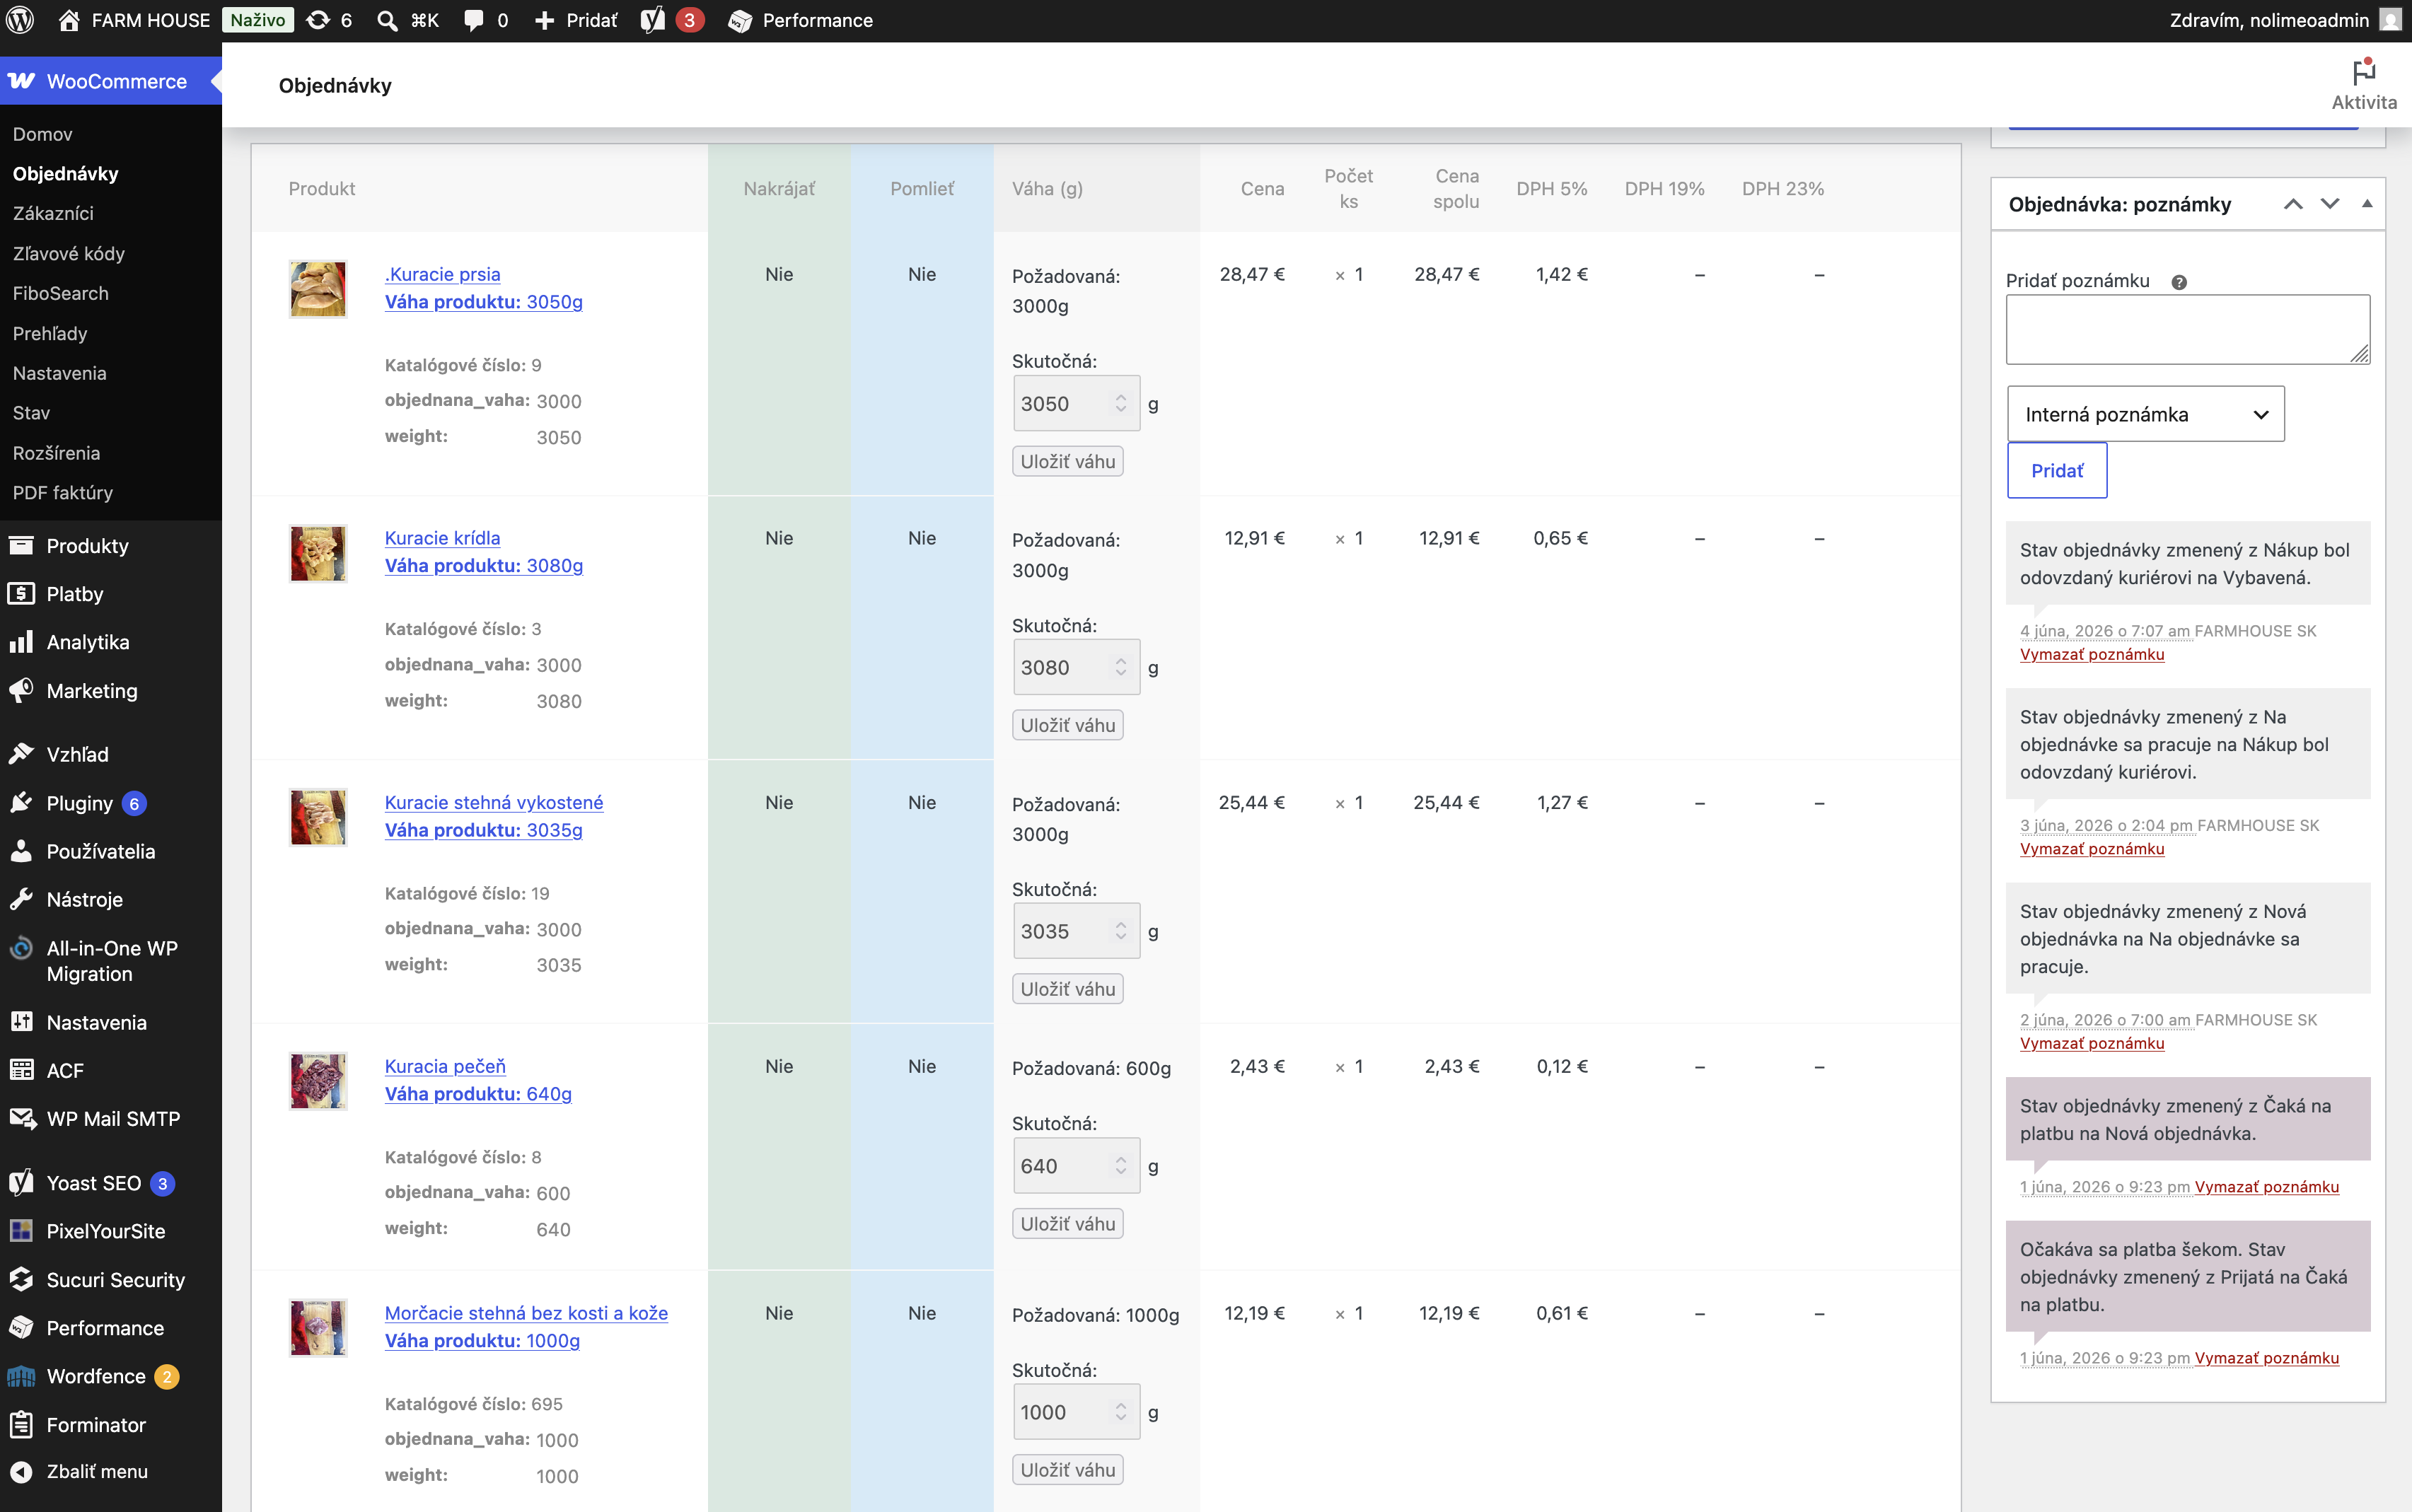The image size is (2412, 1512).
Task: Delete note dated 3 júna 2026
Action: [x=2092, y=849]
